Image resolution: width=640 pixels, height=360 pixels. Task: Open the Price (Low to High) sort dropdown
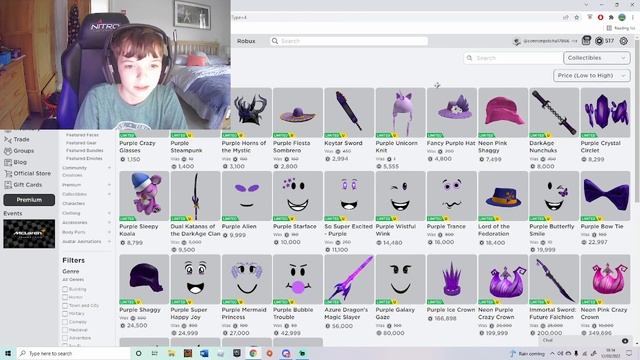pos(592,76)
